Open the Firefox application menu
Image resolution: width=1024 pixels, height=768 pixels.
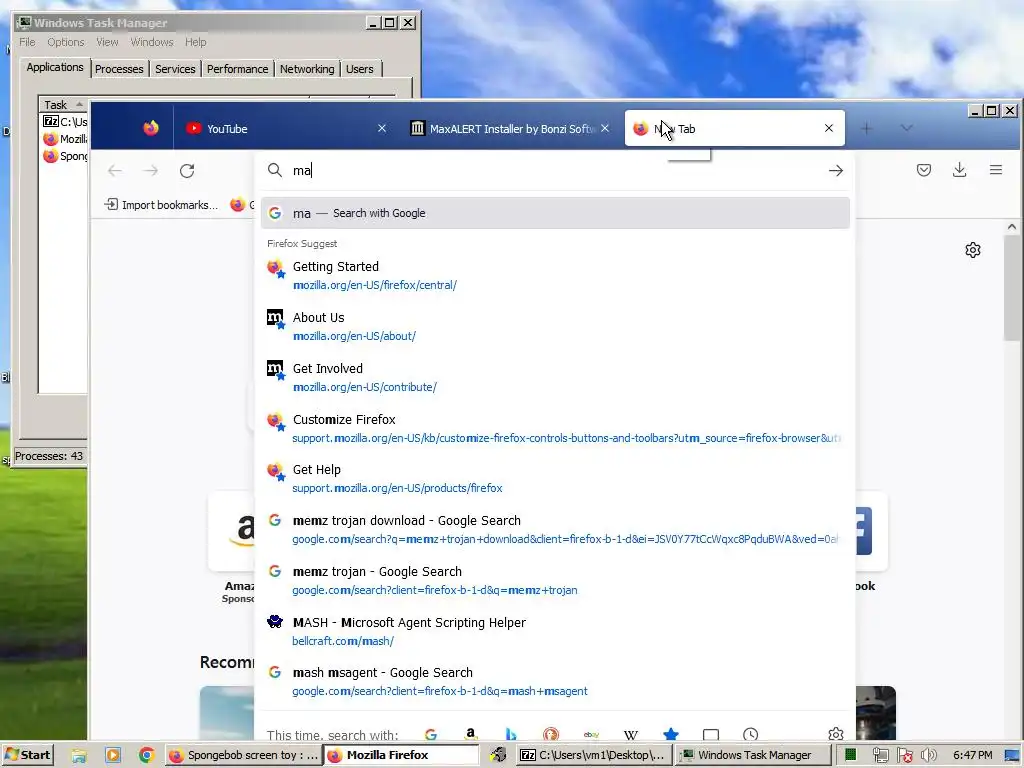tap(996, 170)
